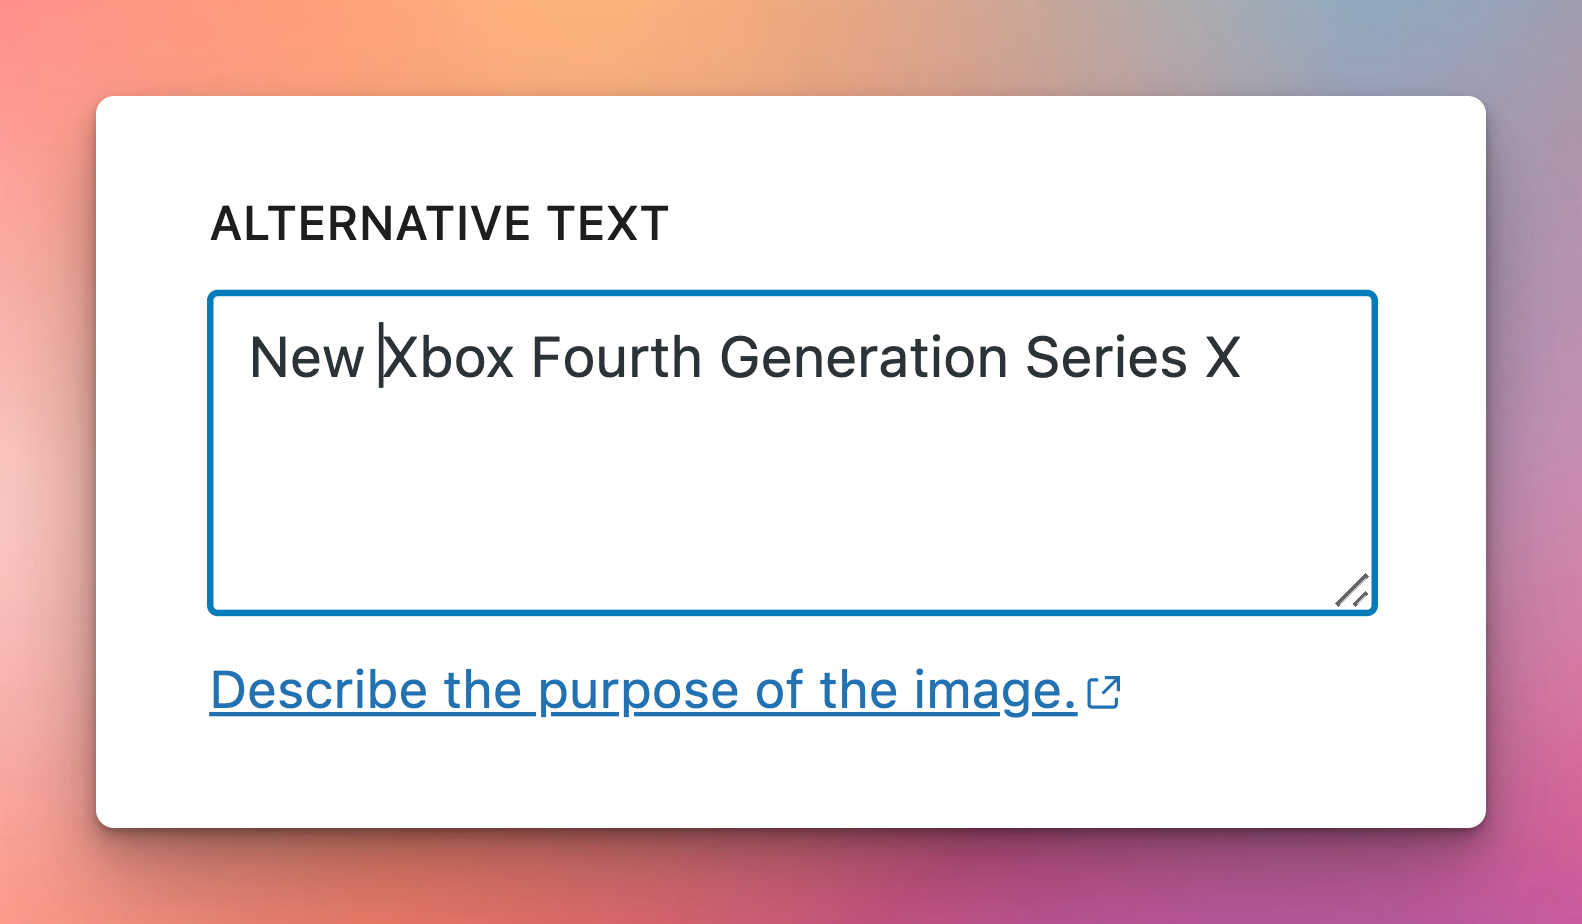
Task: Place cursor after the final letter X
Action: point(1242,358)
